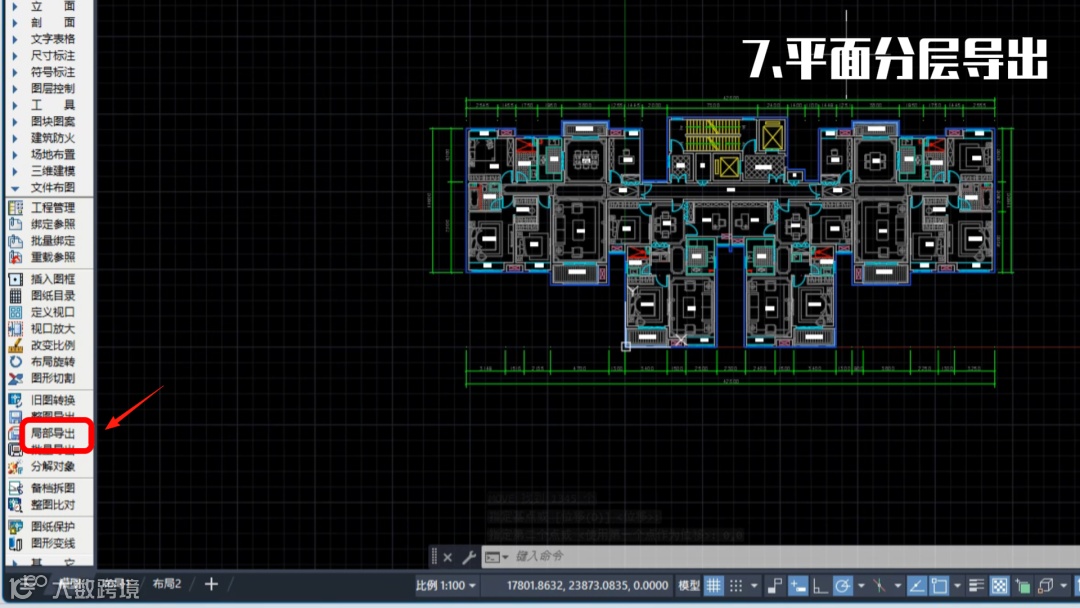Open isometric drafting dropdown arrow
Screen dimensions: 1080x608
(x=897, y=586)
